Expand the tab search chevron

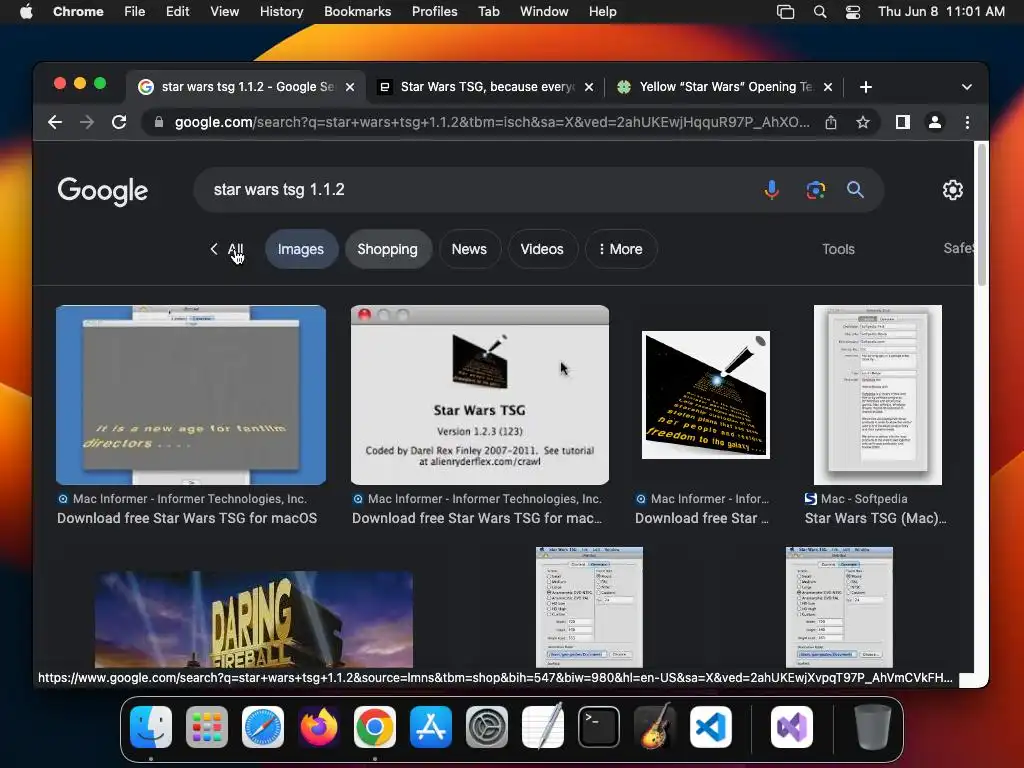pos(967,87)
